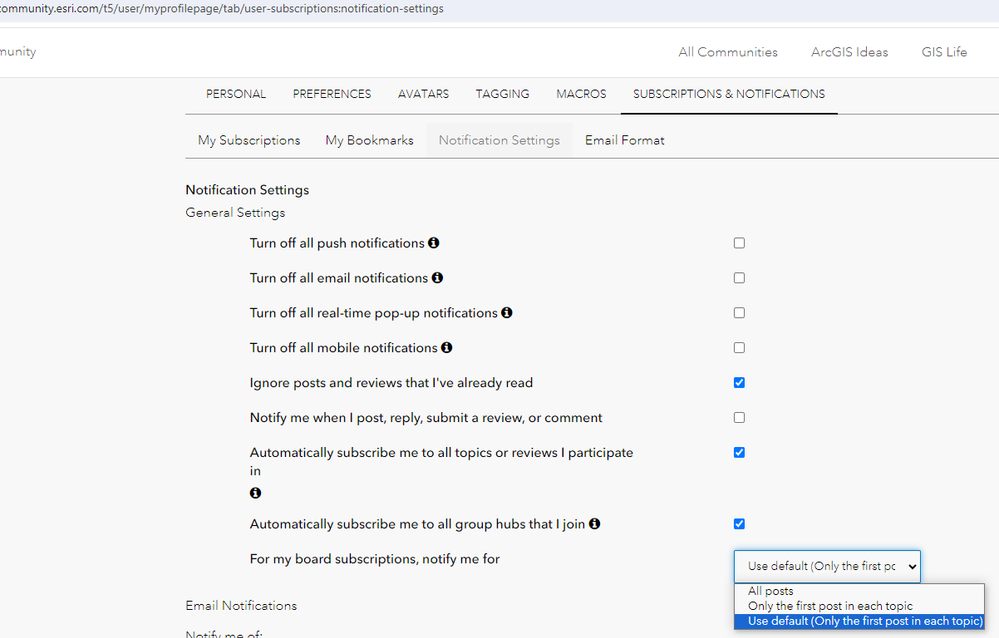The image size is (999, 638).
Task: Select the highlighted Use default option
Action: 859,621
